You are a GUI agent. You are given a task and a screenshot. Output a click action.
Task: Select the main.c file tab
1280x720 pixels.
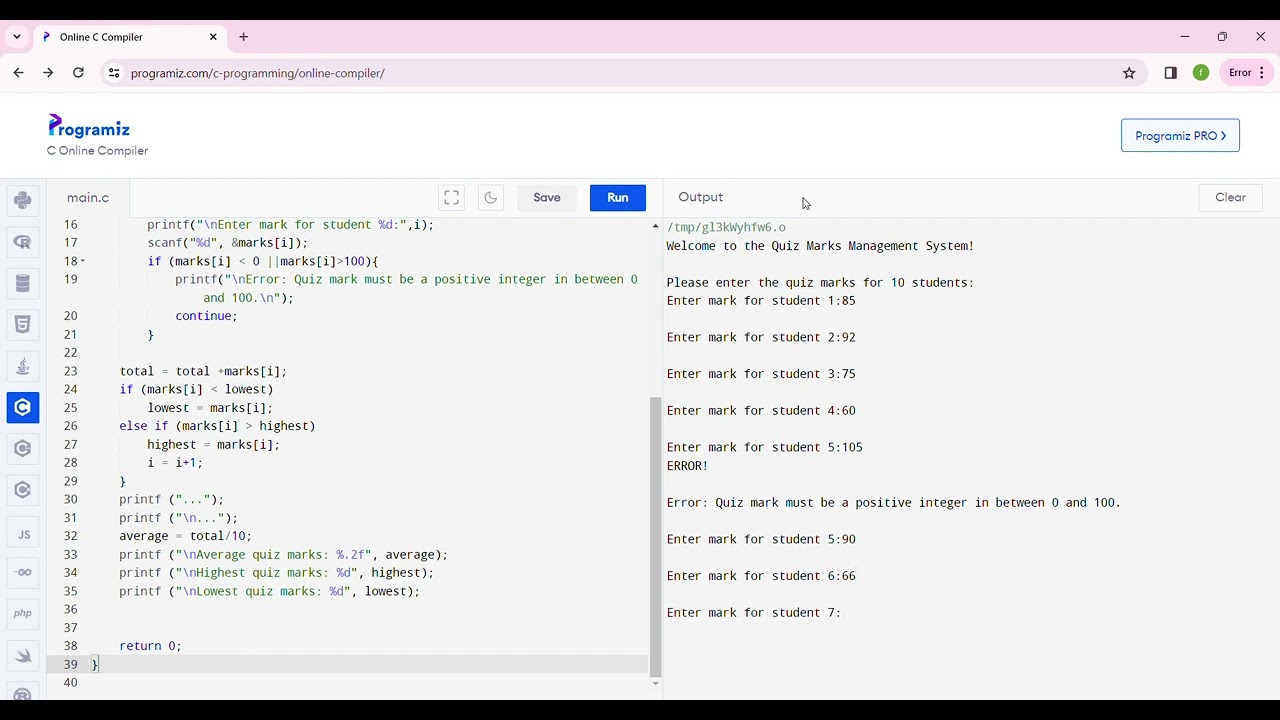(88, 198)
